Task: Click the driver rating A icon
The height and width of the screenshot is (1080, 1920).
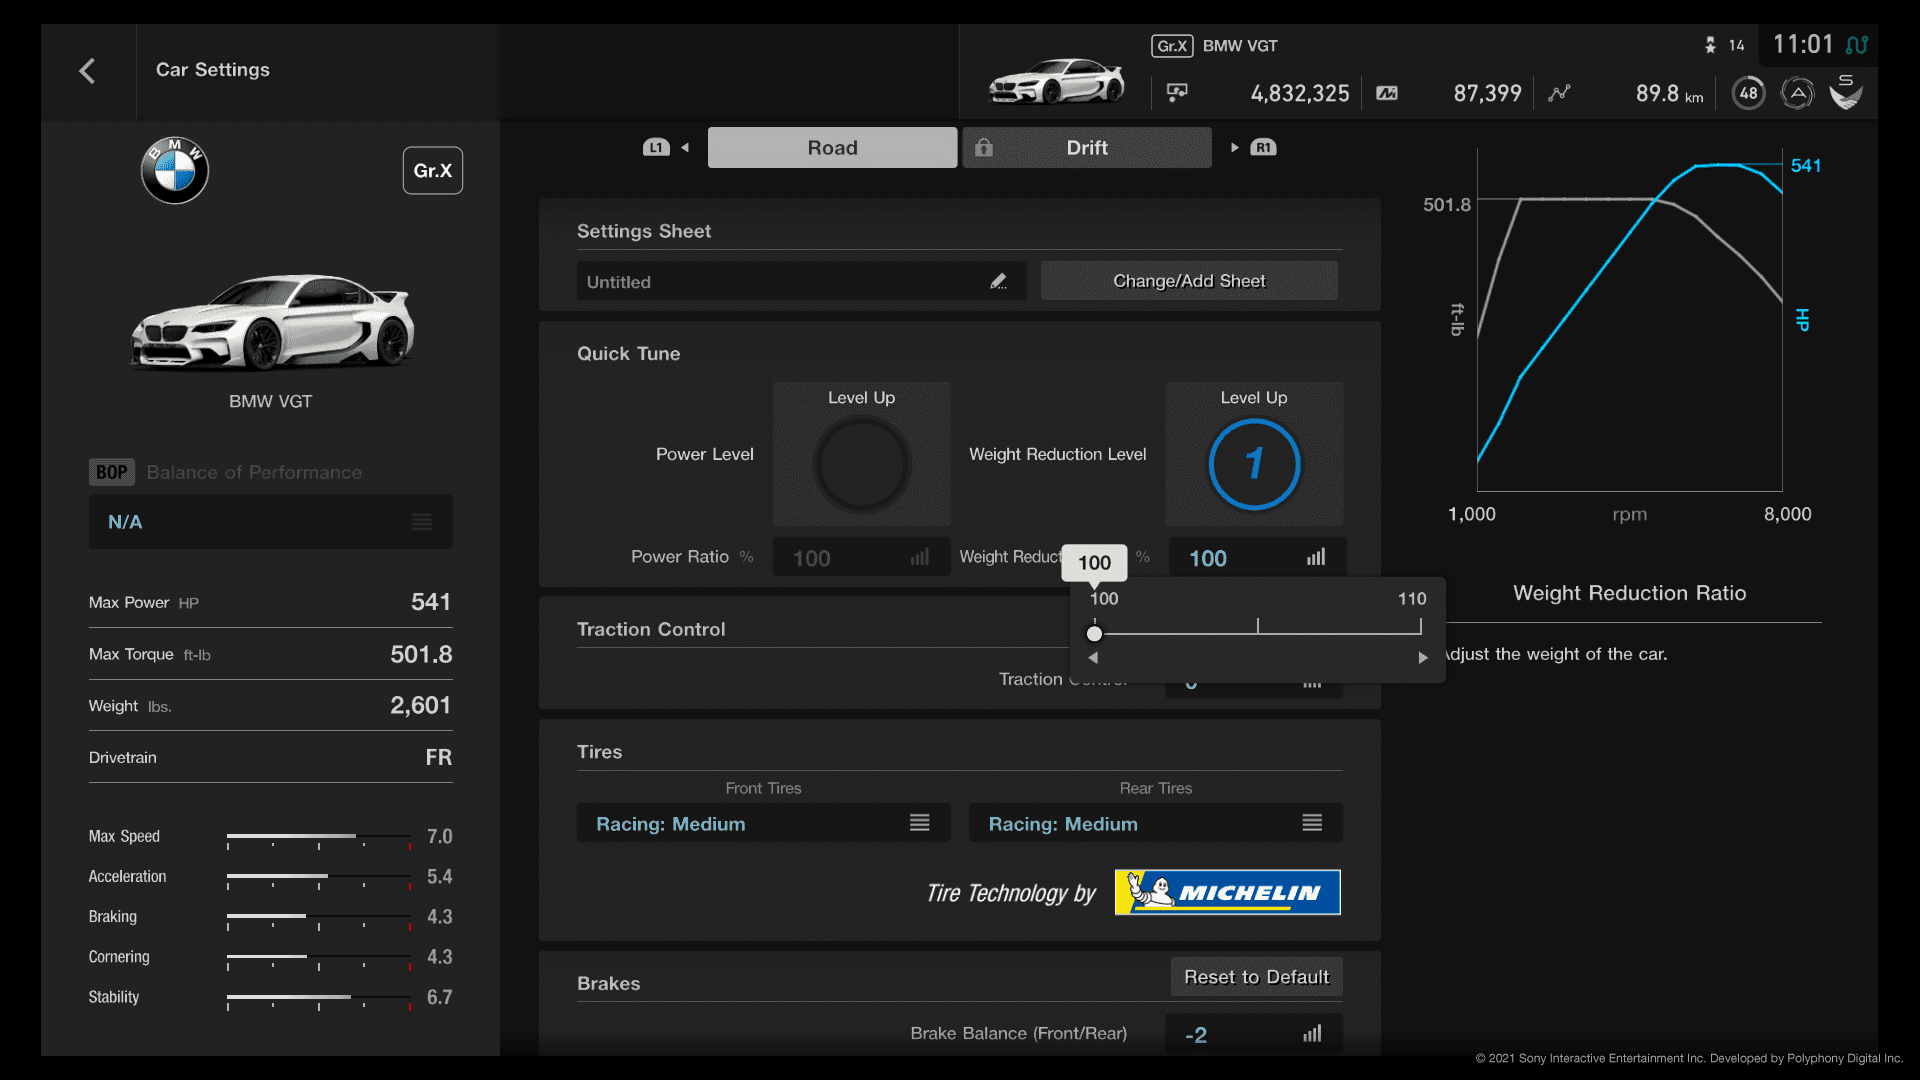Action: [1797, 93]
